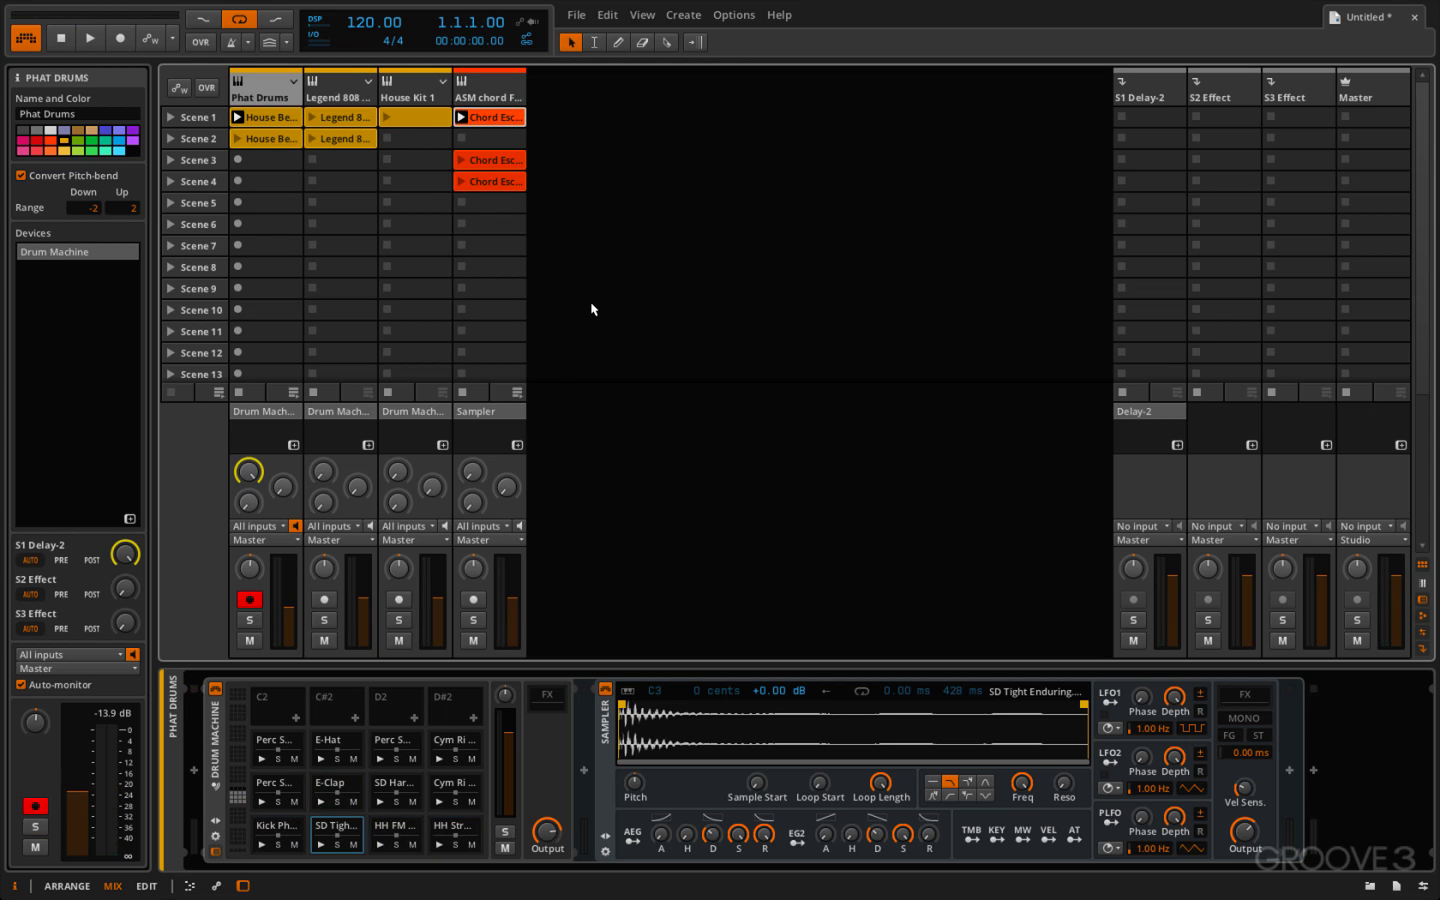This screenshot has height=900, width=1440.
Task: Switch to the ARRANGE view tab
Action: (x=67, y=886)
